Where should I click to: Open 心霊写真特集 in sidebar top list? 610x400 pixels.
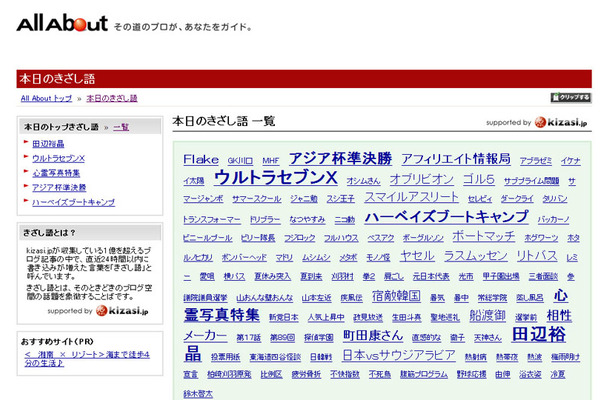pyautogui.click(x=56, y=173)
